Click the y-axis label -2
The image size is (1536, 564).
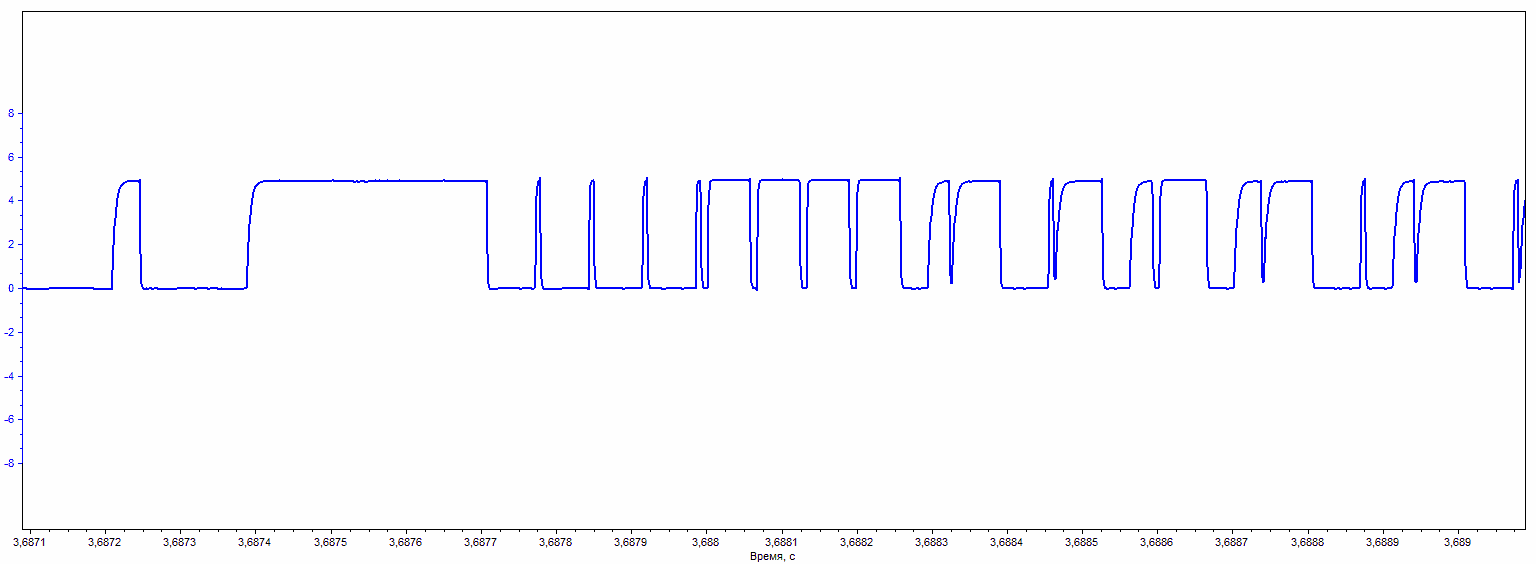10,332
